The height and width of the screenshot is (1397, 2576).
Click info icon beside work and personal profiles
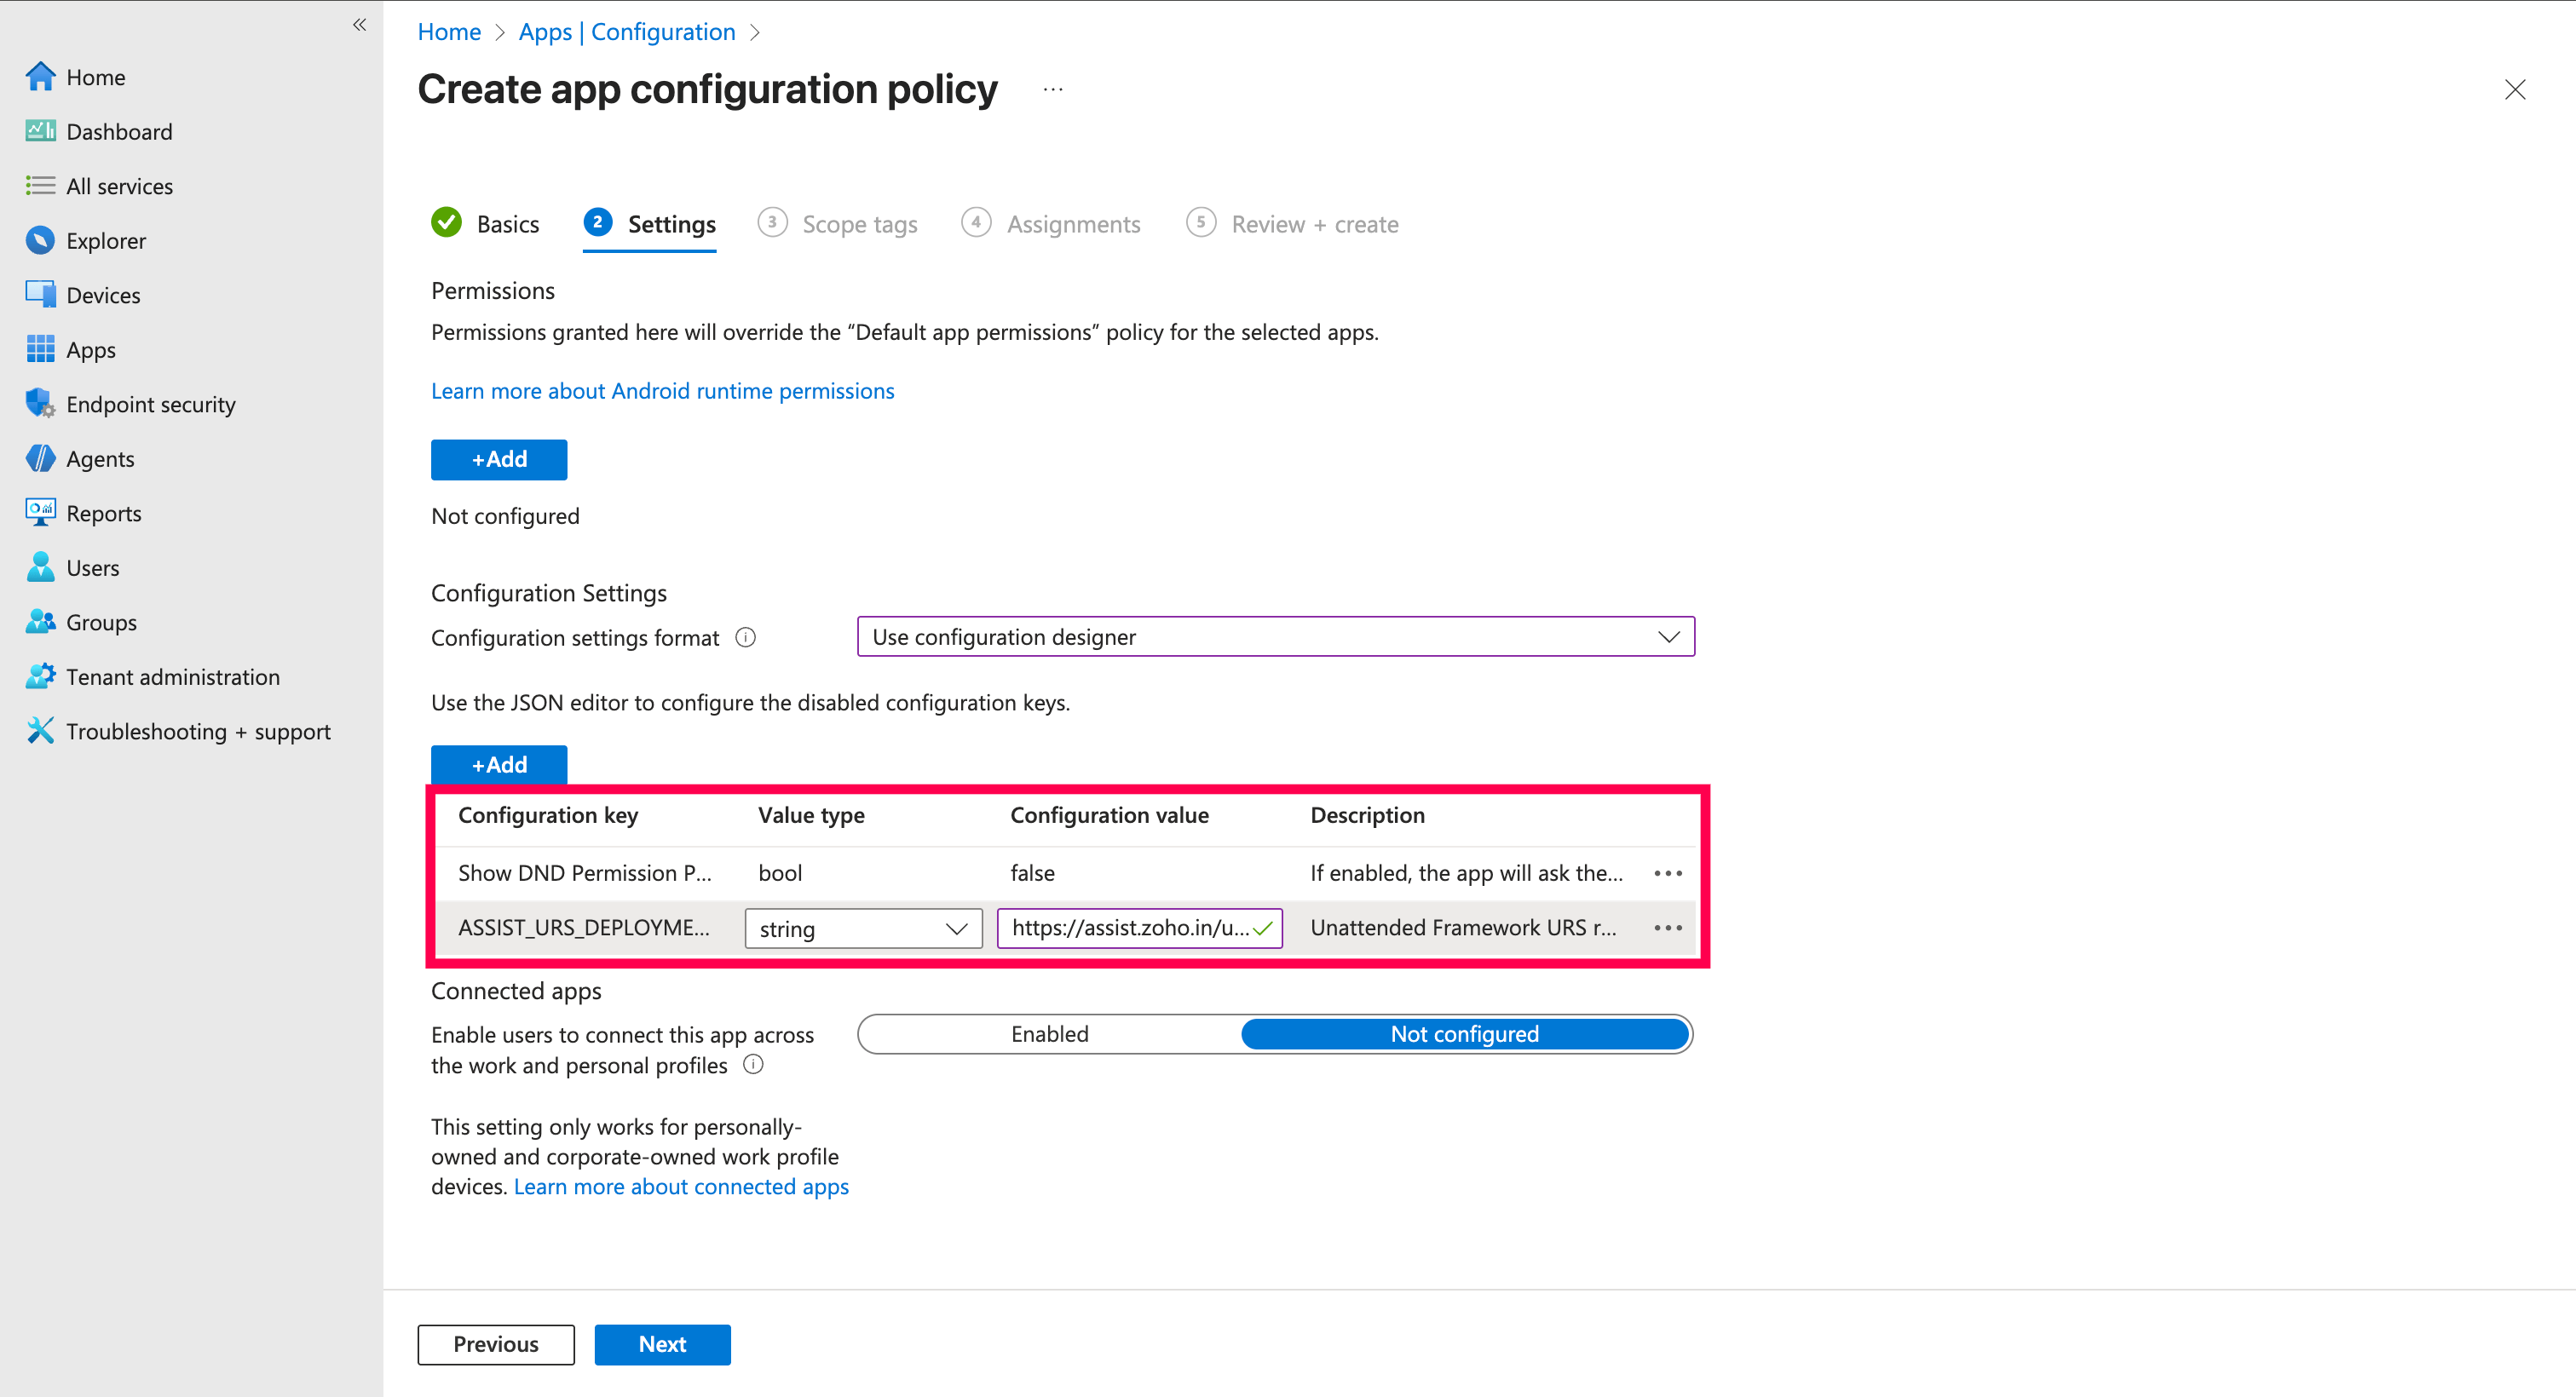[753, 1065]
